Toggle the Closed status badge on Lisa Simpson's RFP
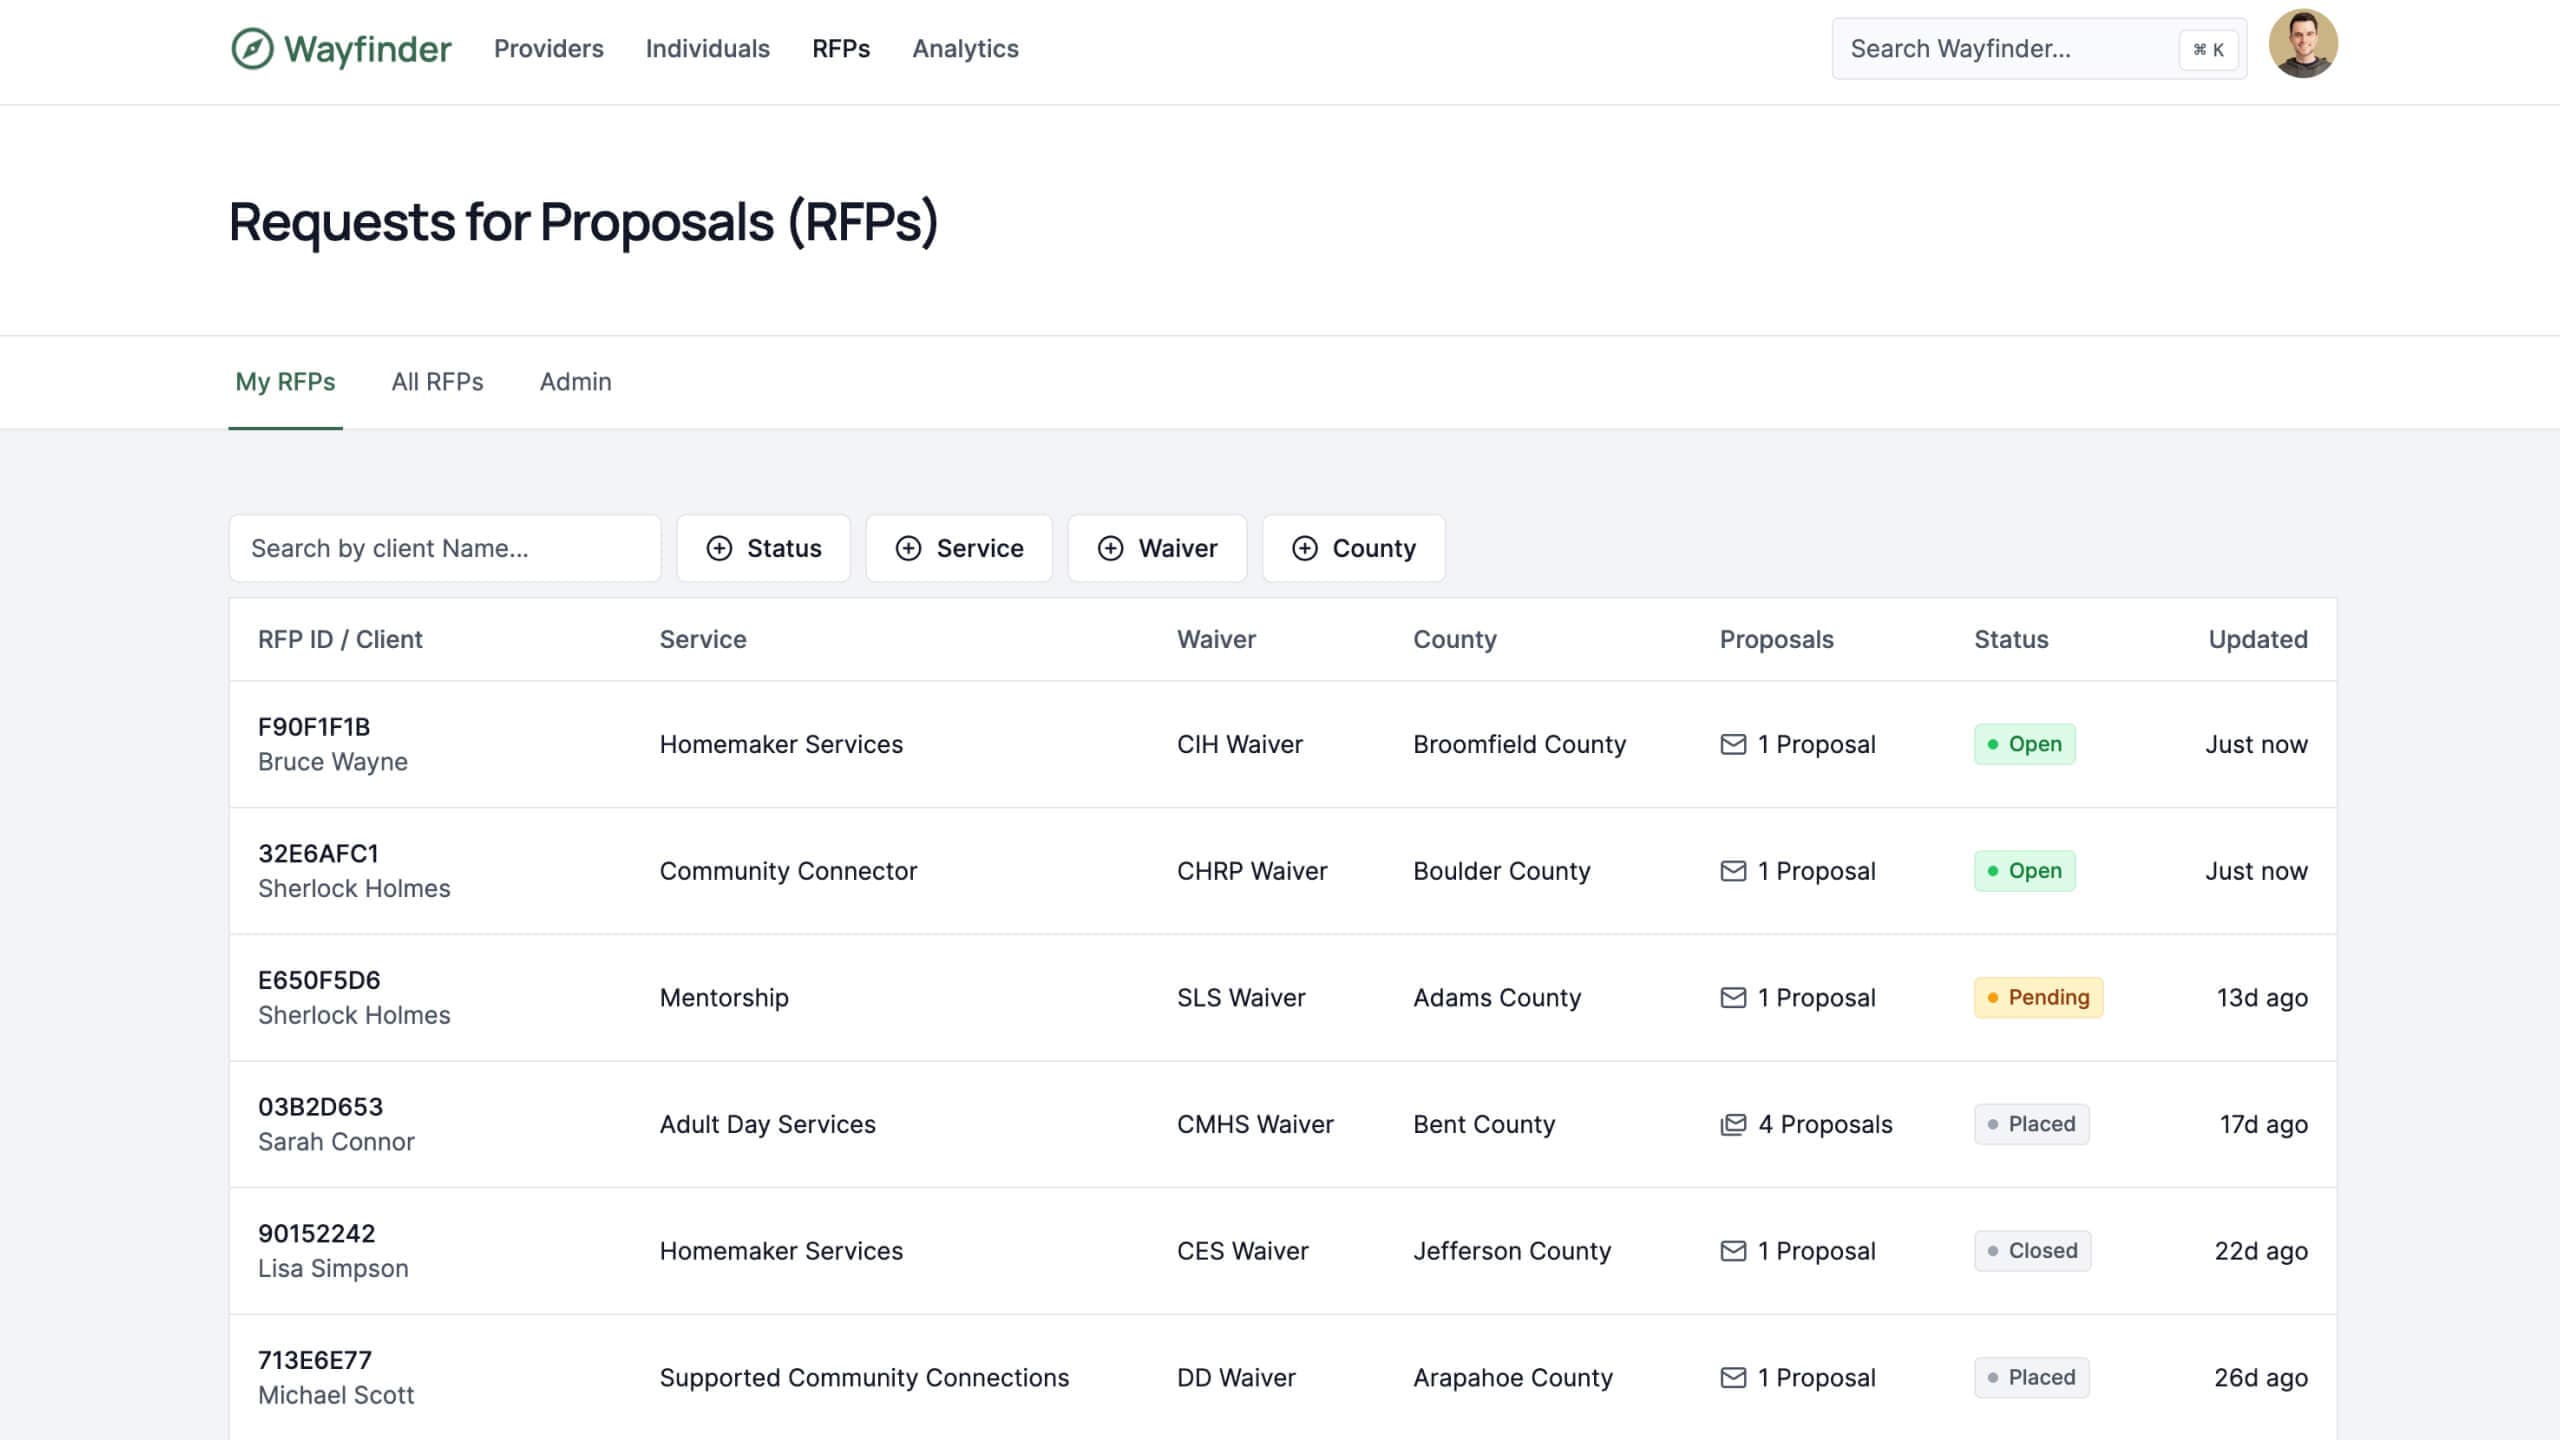This screenshot has height=1440, width=2560. 2032,1251
